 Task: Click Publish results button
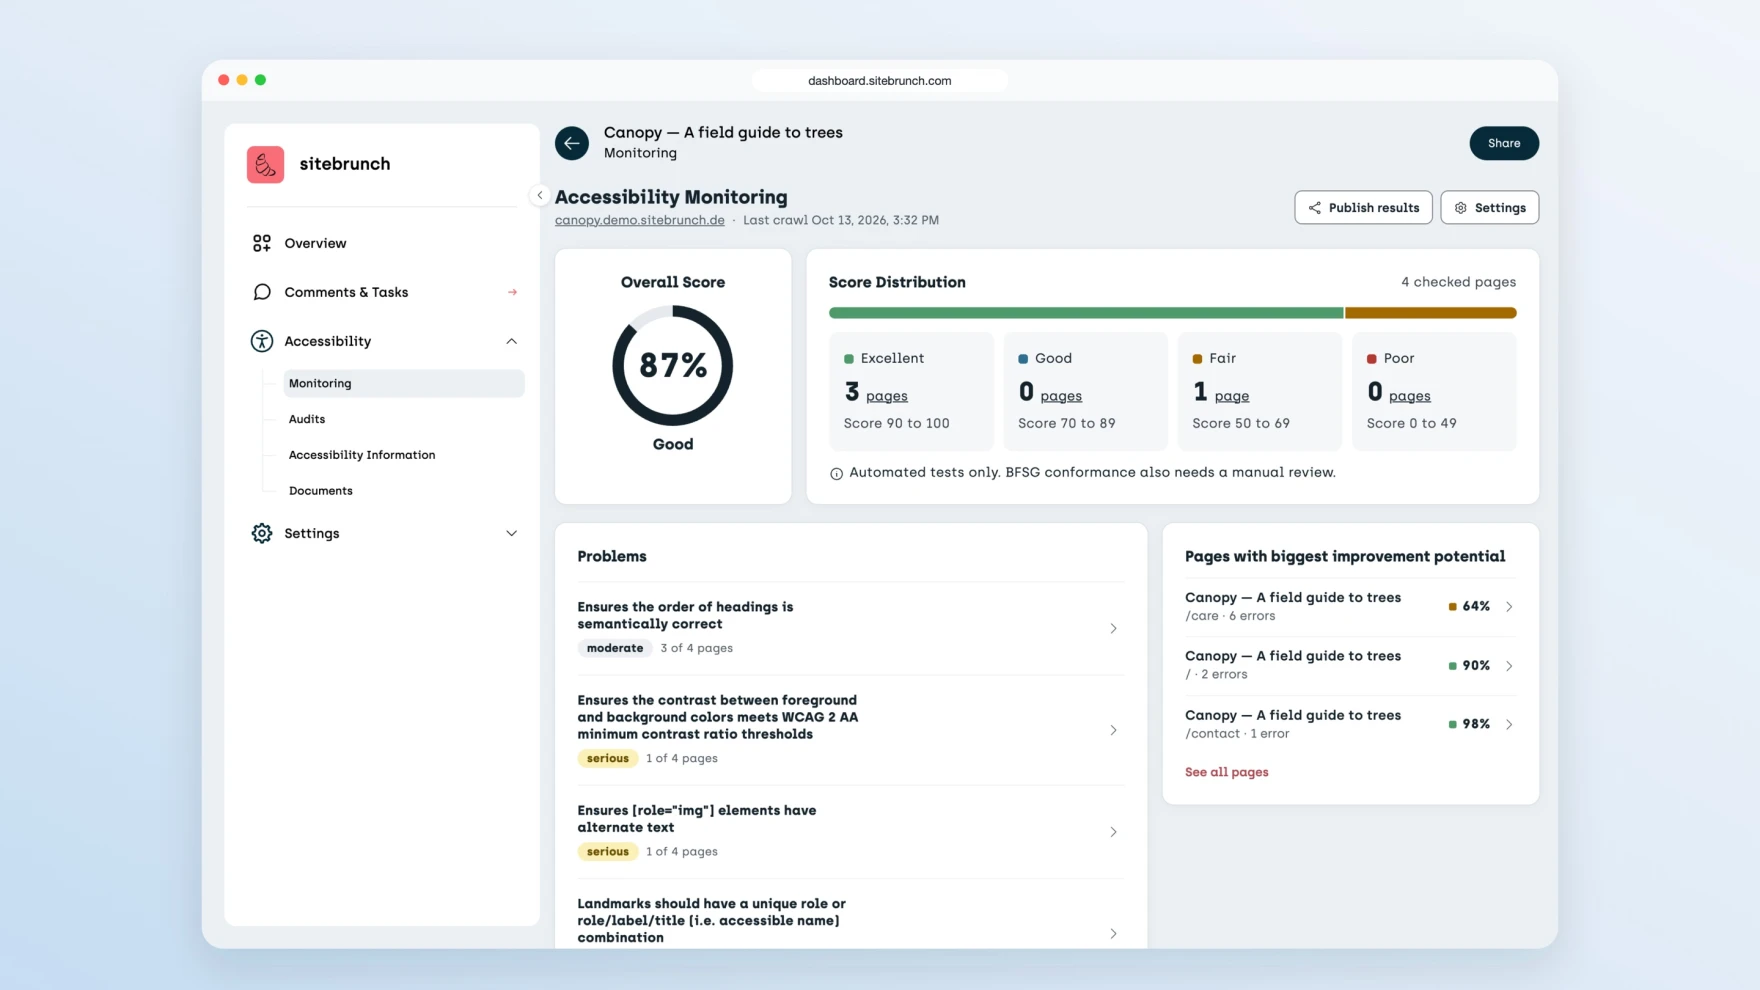tap(1363, 207)
